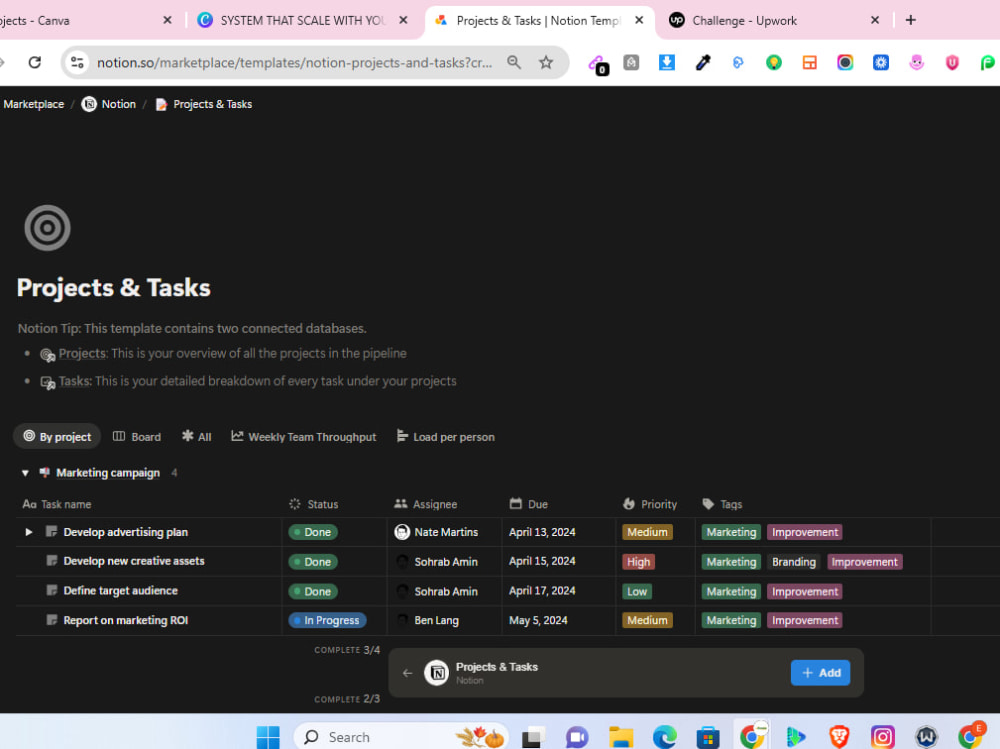Click the Task name column header
Viewport: 1000px width, 749px height.
pos(57,504)
